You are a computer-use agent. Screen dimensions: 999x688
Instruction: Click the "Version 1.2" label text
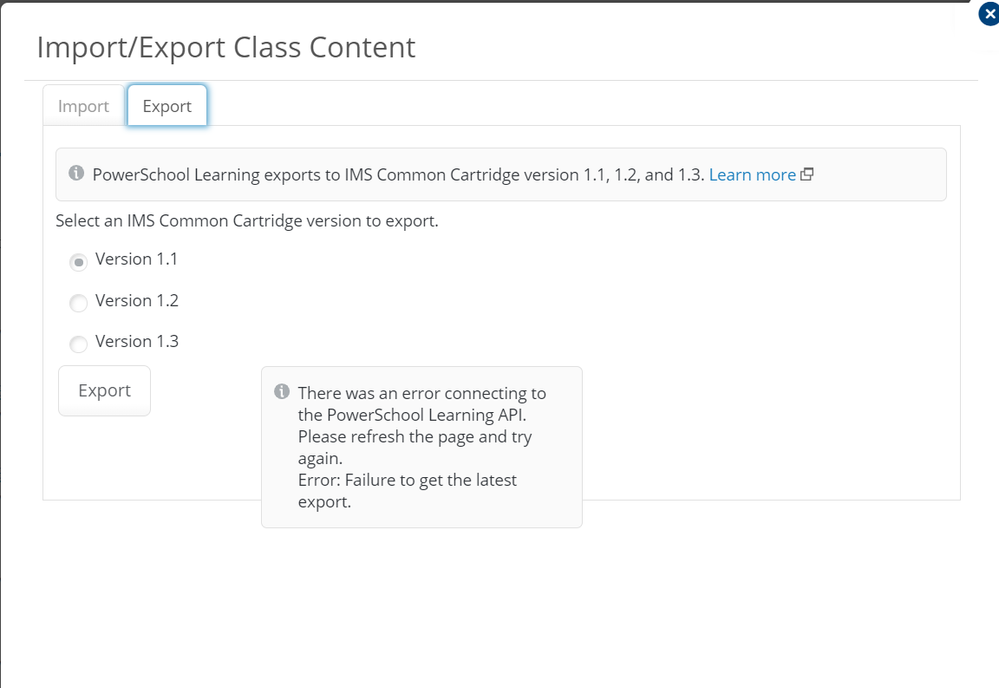137,300
